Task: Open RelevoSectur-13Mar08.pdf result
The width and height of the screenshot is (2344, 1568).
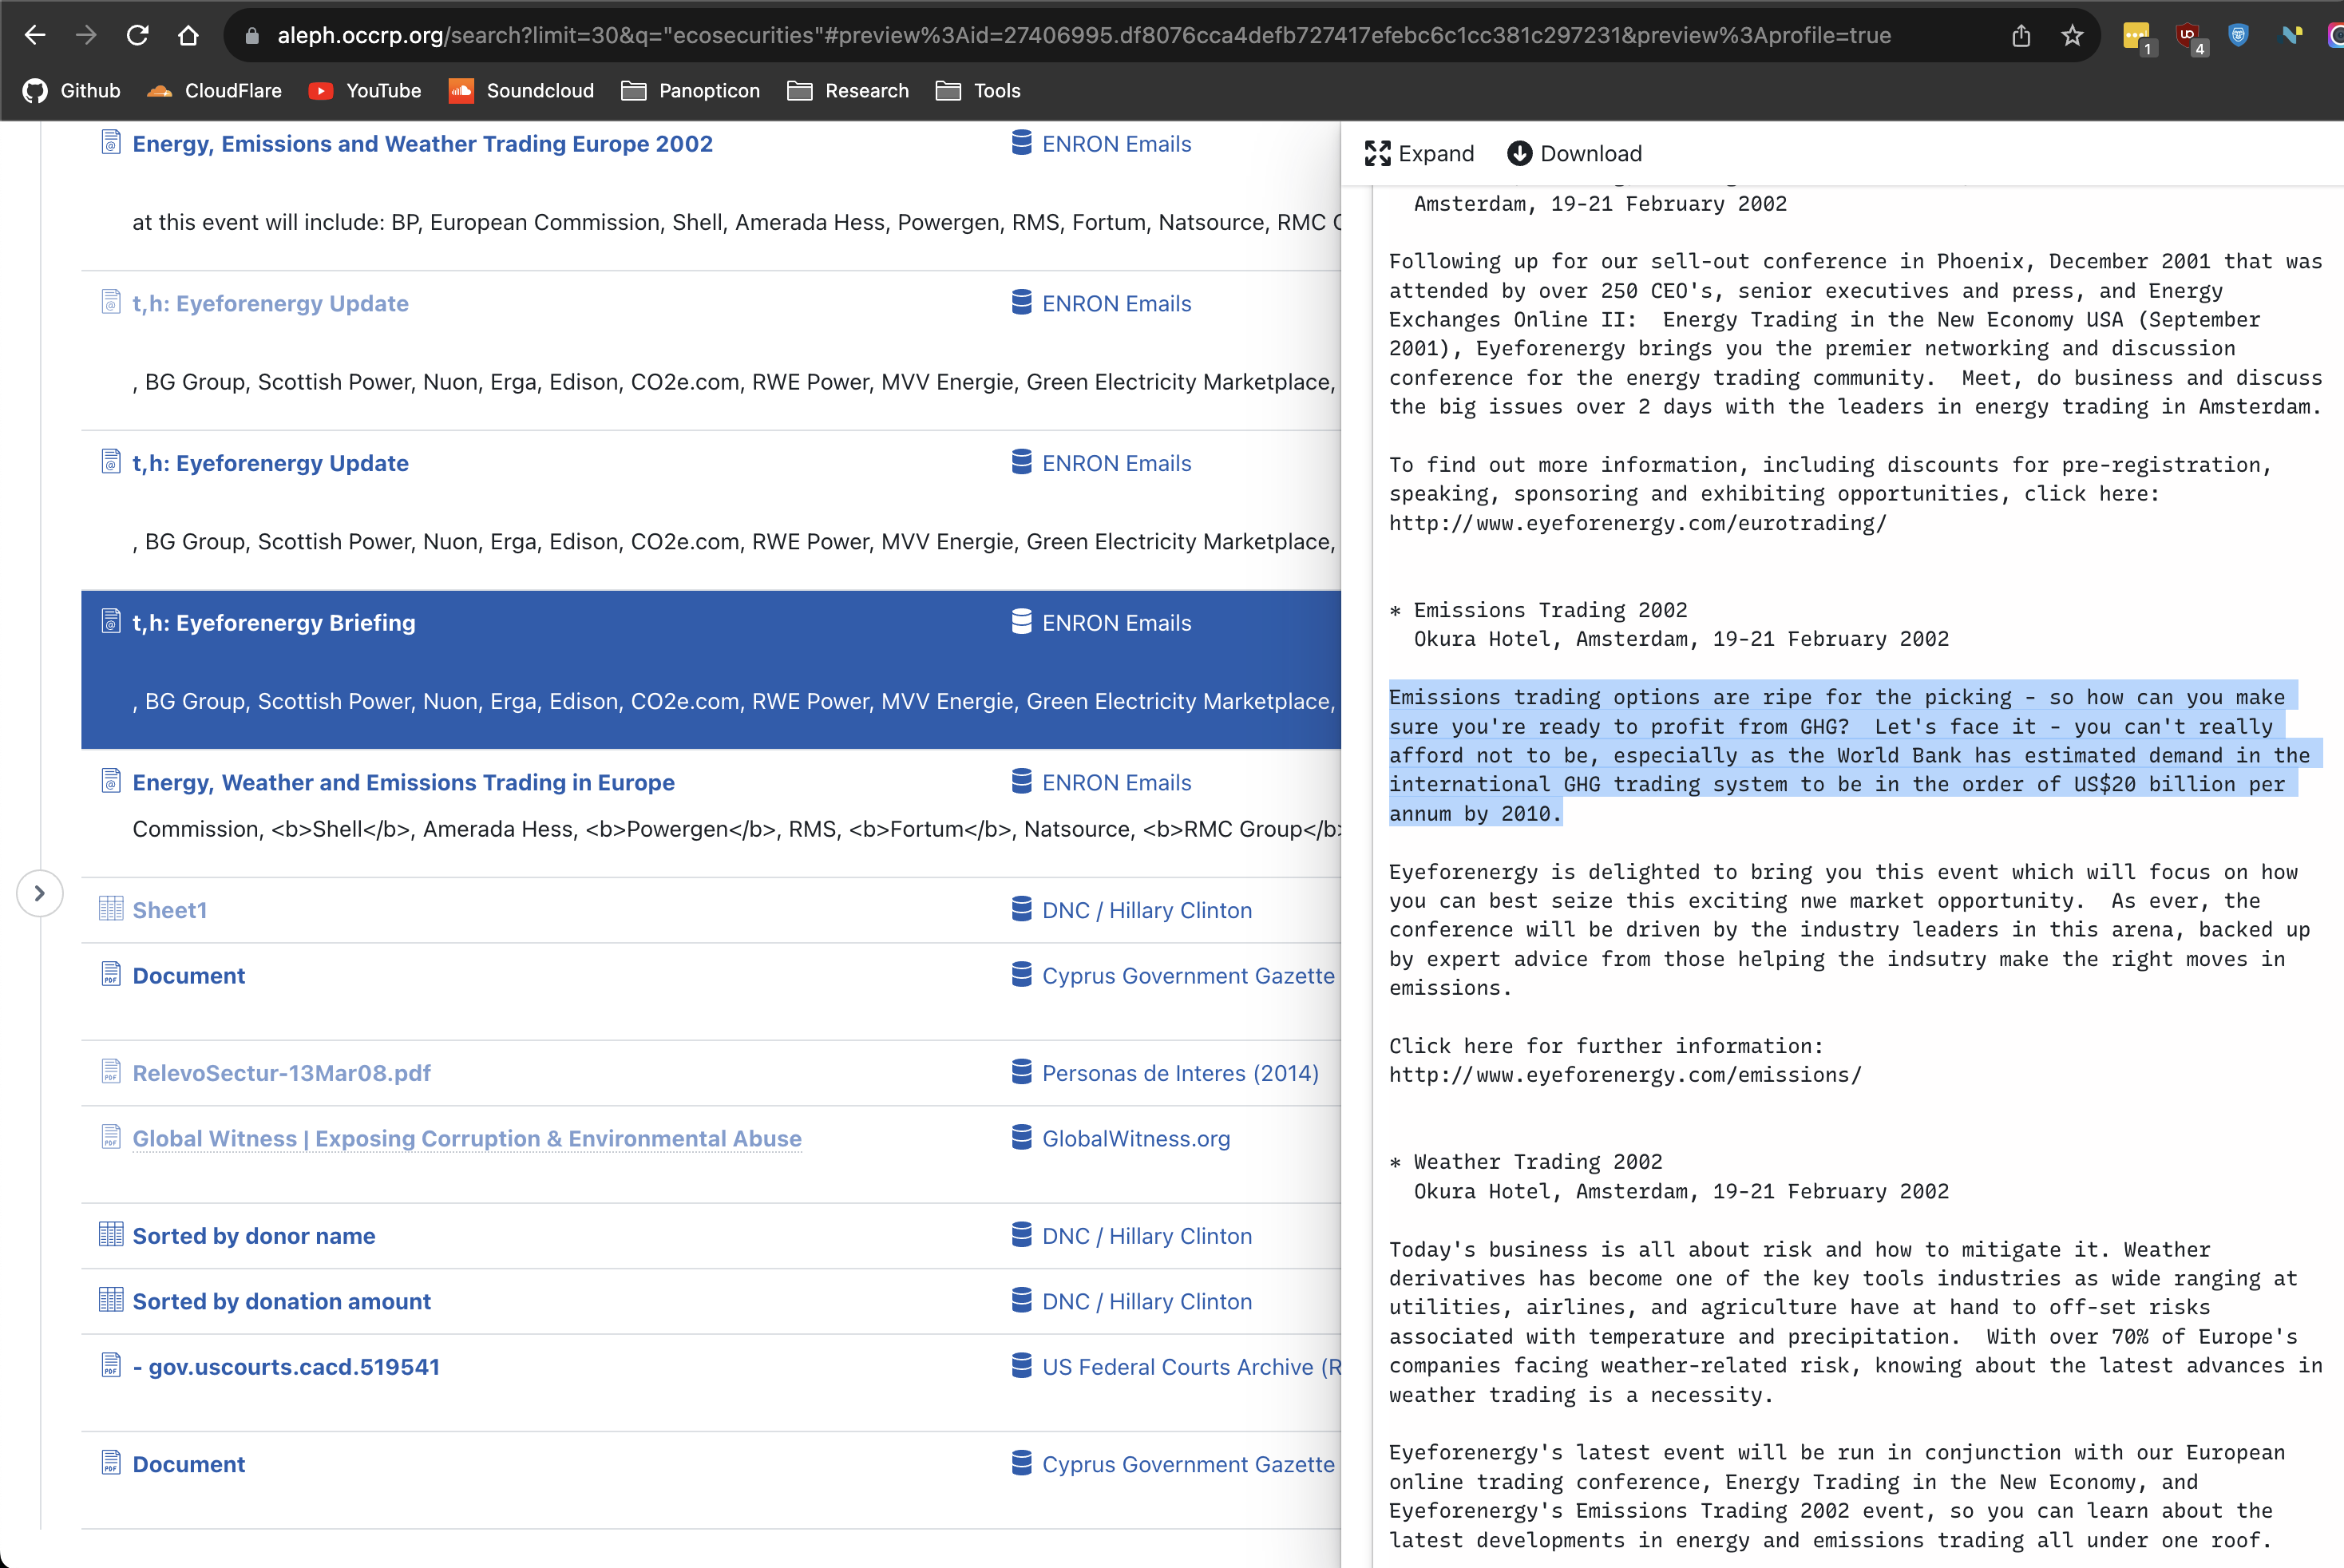Action: click(x=281, y=1073)
